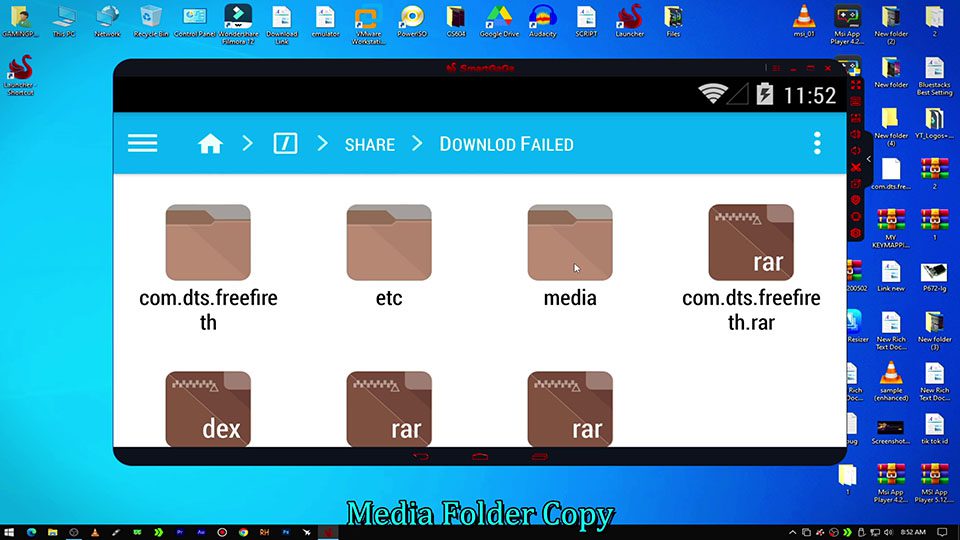
Task: Select the tik tok id document
Action: pos(934,429)
